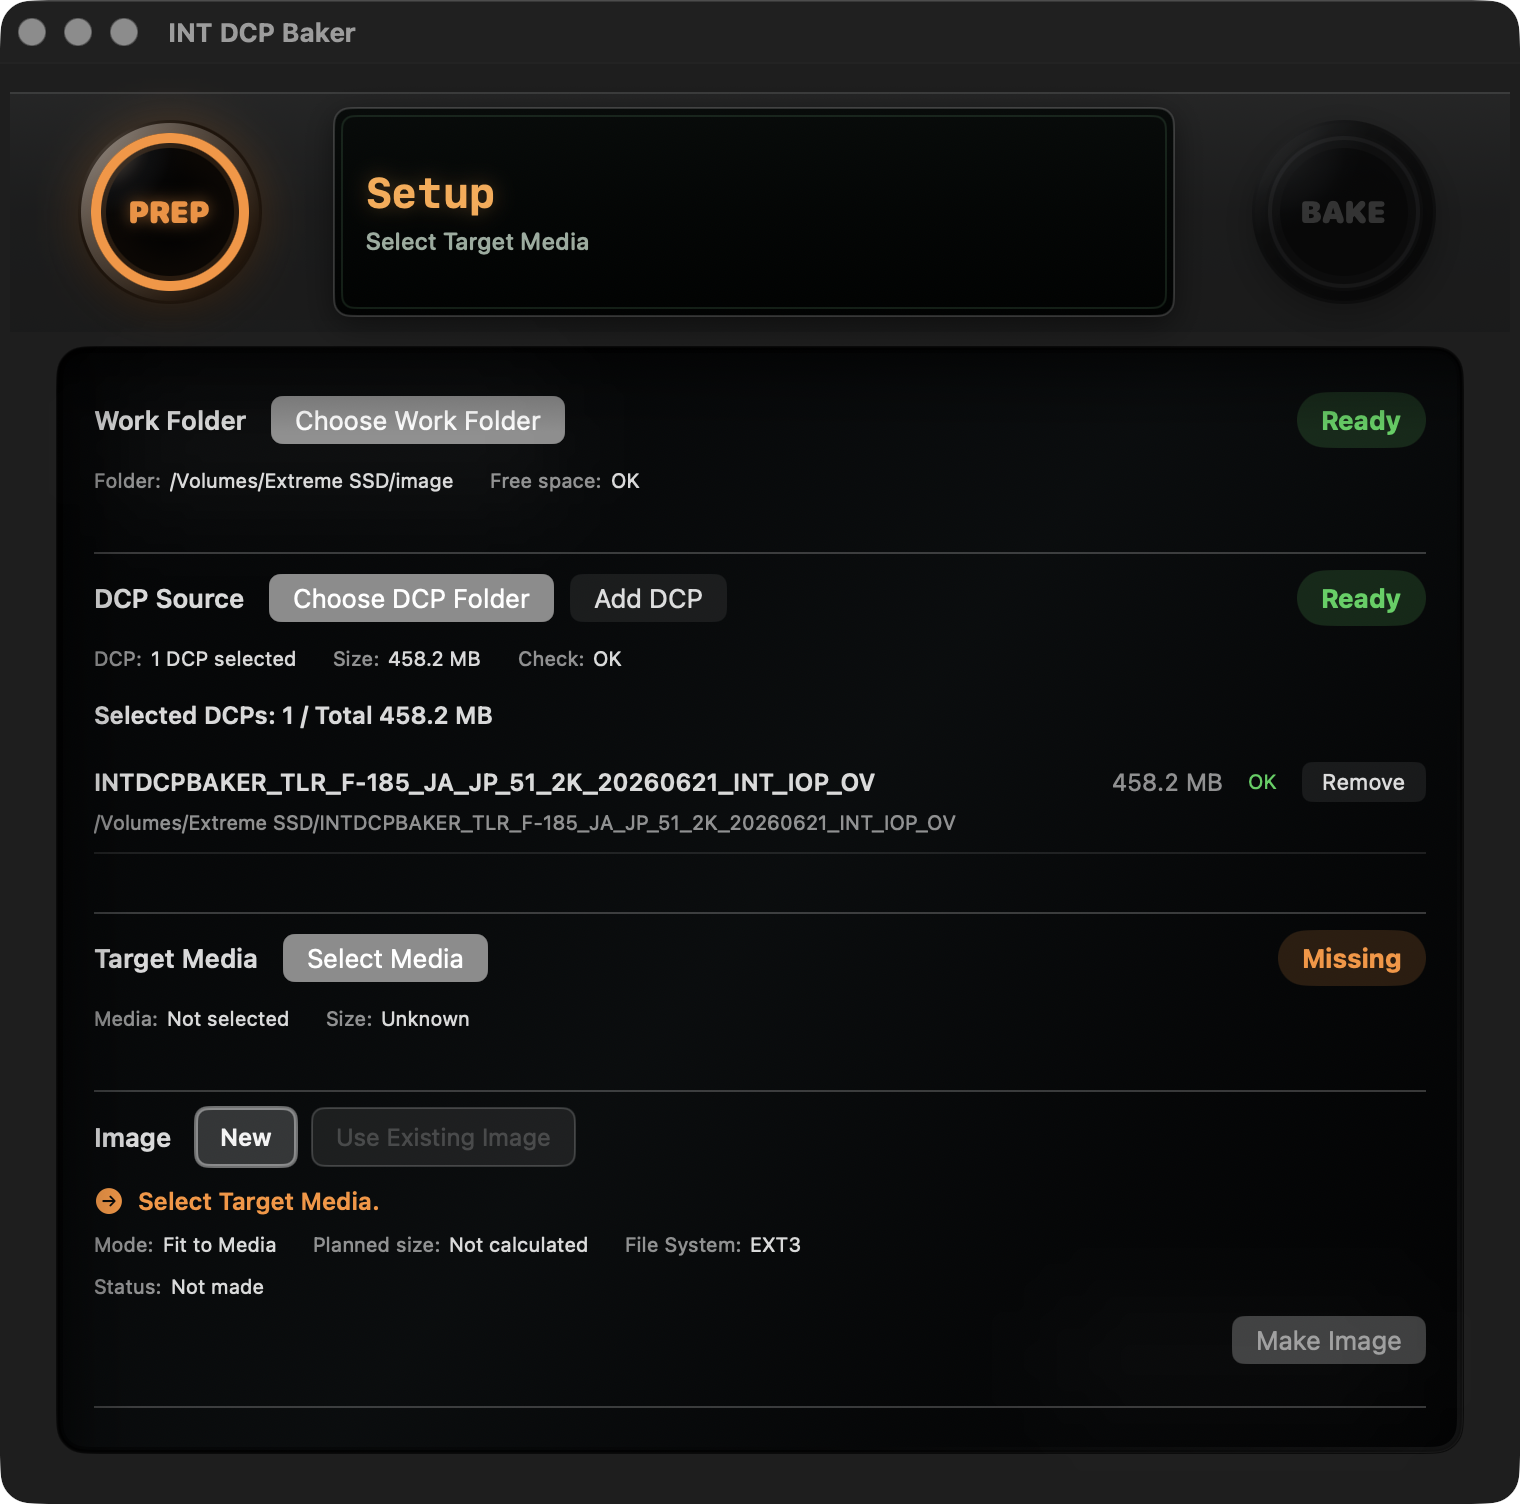Click the orange arrow icon beside Select Target Media
Viewport: 1520px width, 1504px height.
[109, 1201]
